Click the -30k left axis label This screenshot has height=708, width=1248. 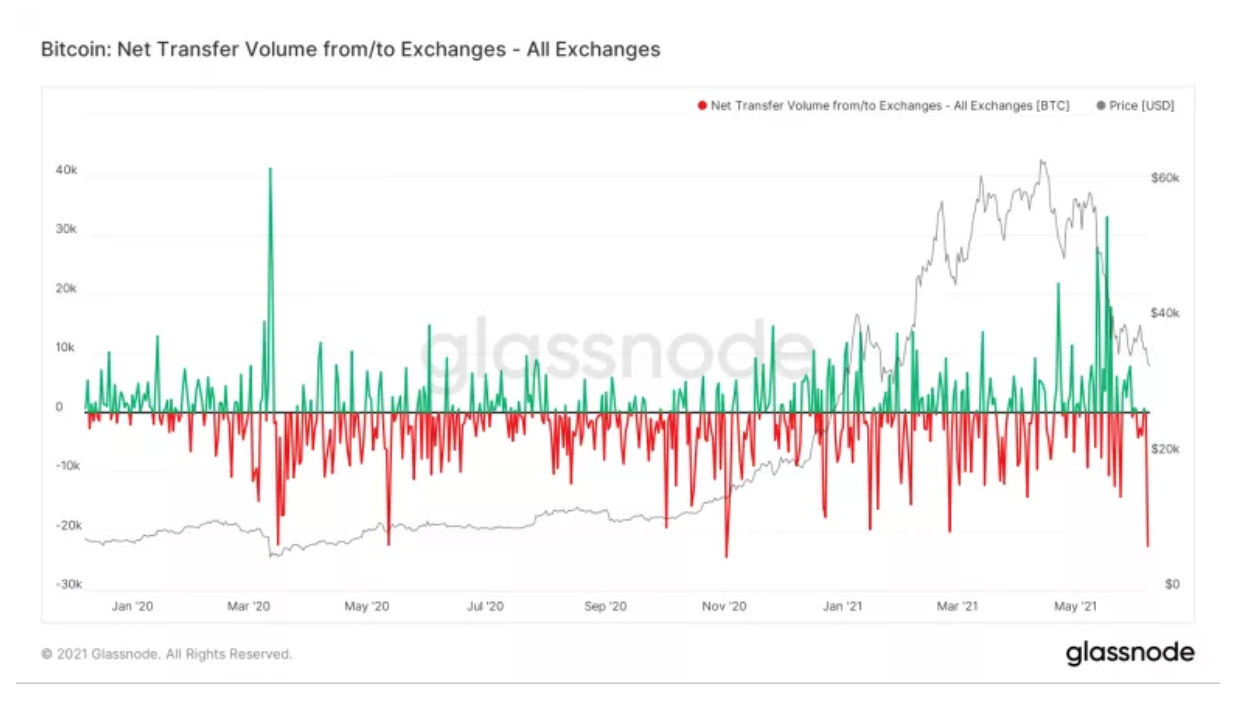coord(65,585)
